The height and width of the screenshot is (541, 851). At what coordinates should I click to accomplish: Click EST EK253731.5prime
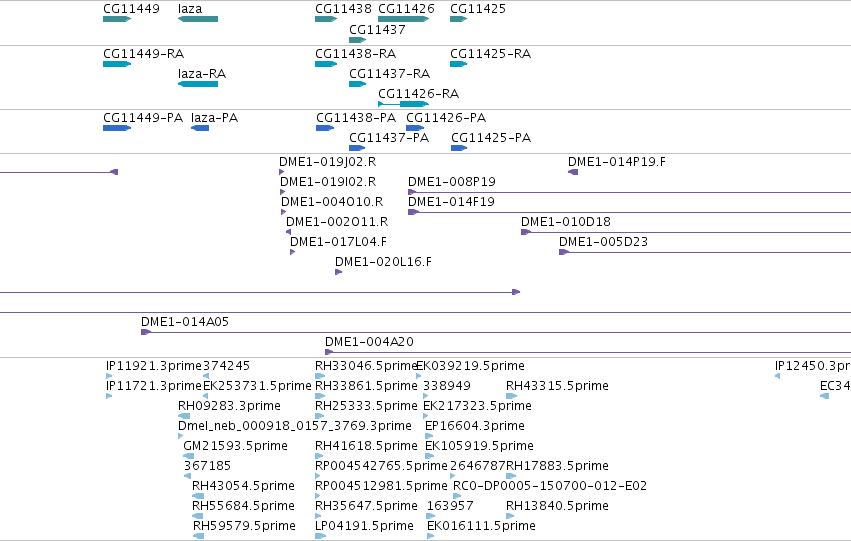206,396
